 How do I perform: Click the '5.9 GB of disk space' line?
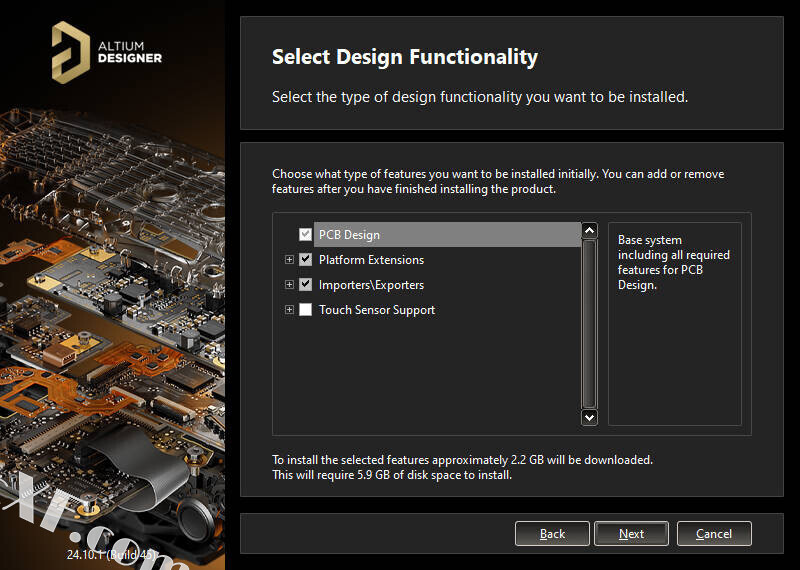pos(391,475)
